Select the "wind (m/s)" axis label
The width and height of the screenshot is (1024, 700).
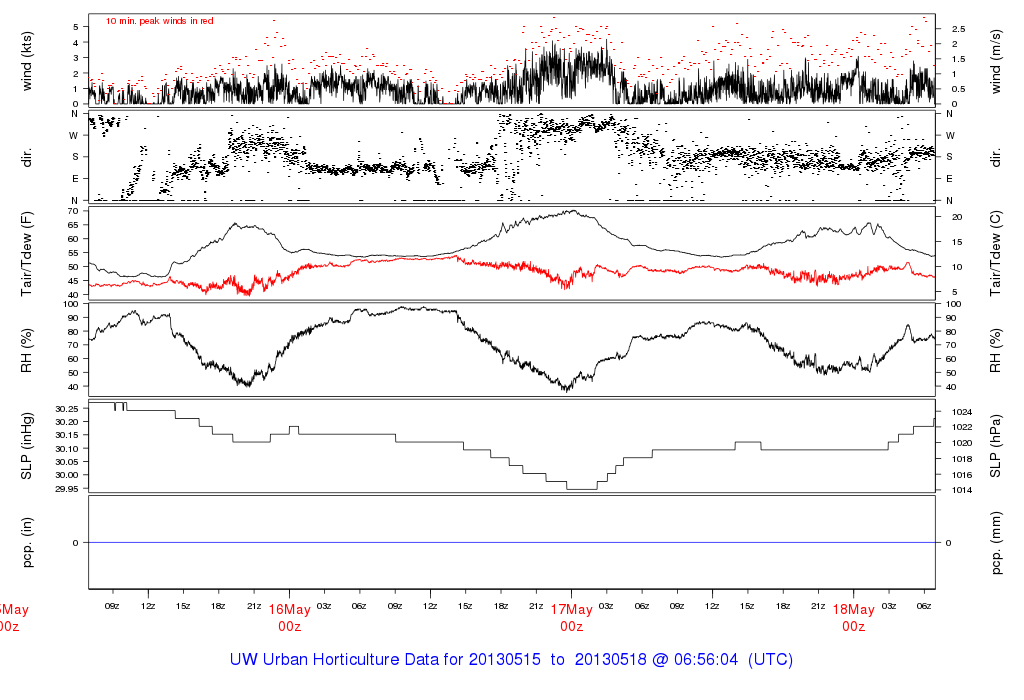click(x=996, y=61)
